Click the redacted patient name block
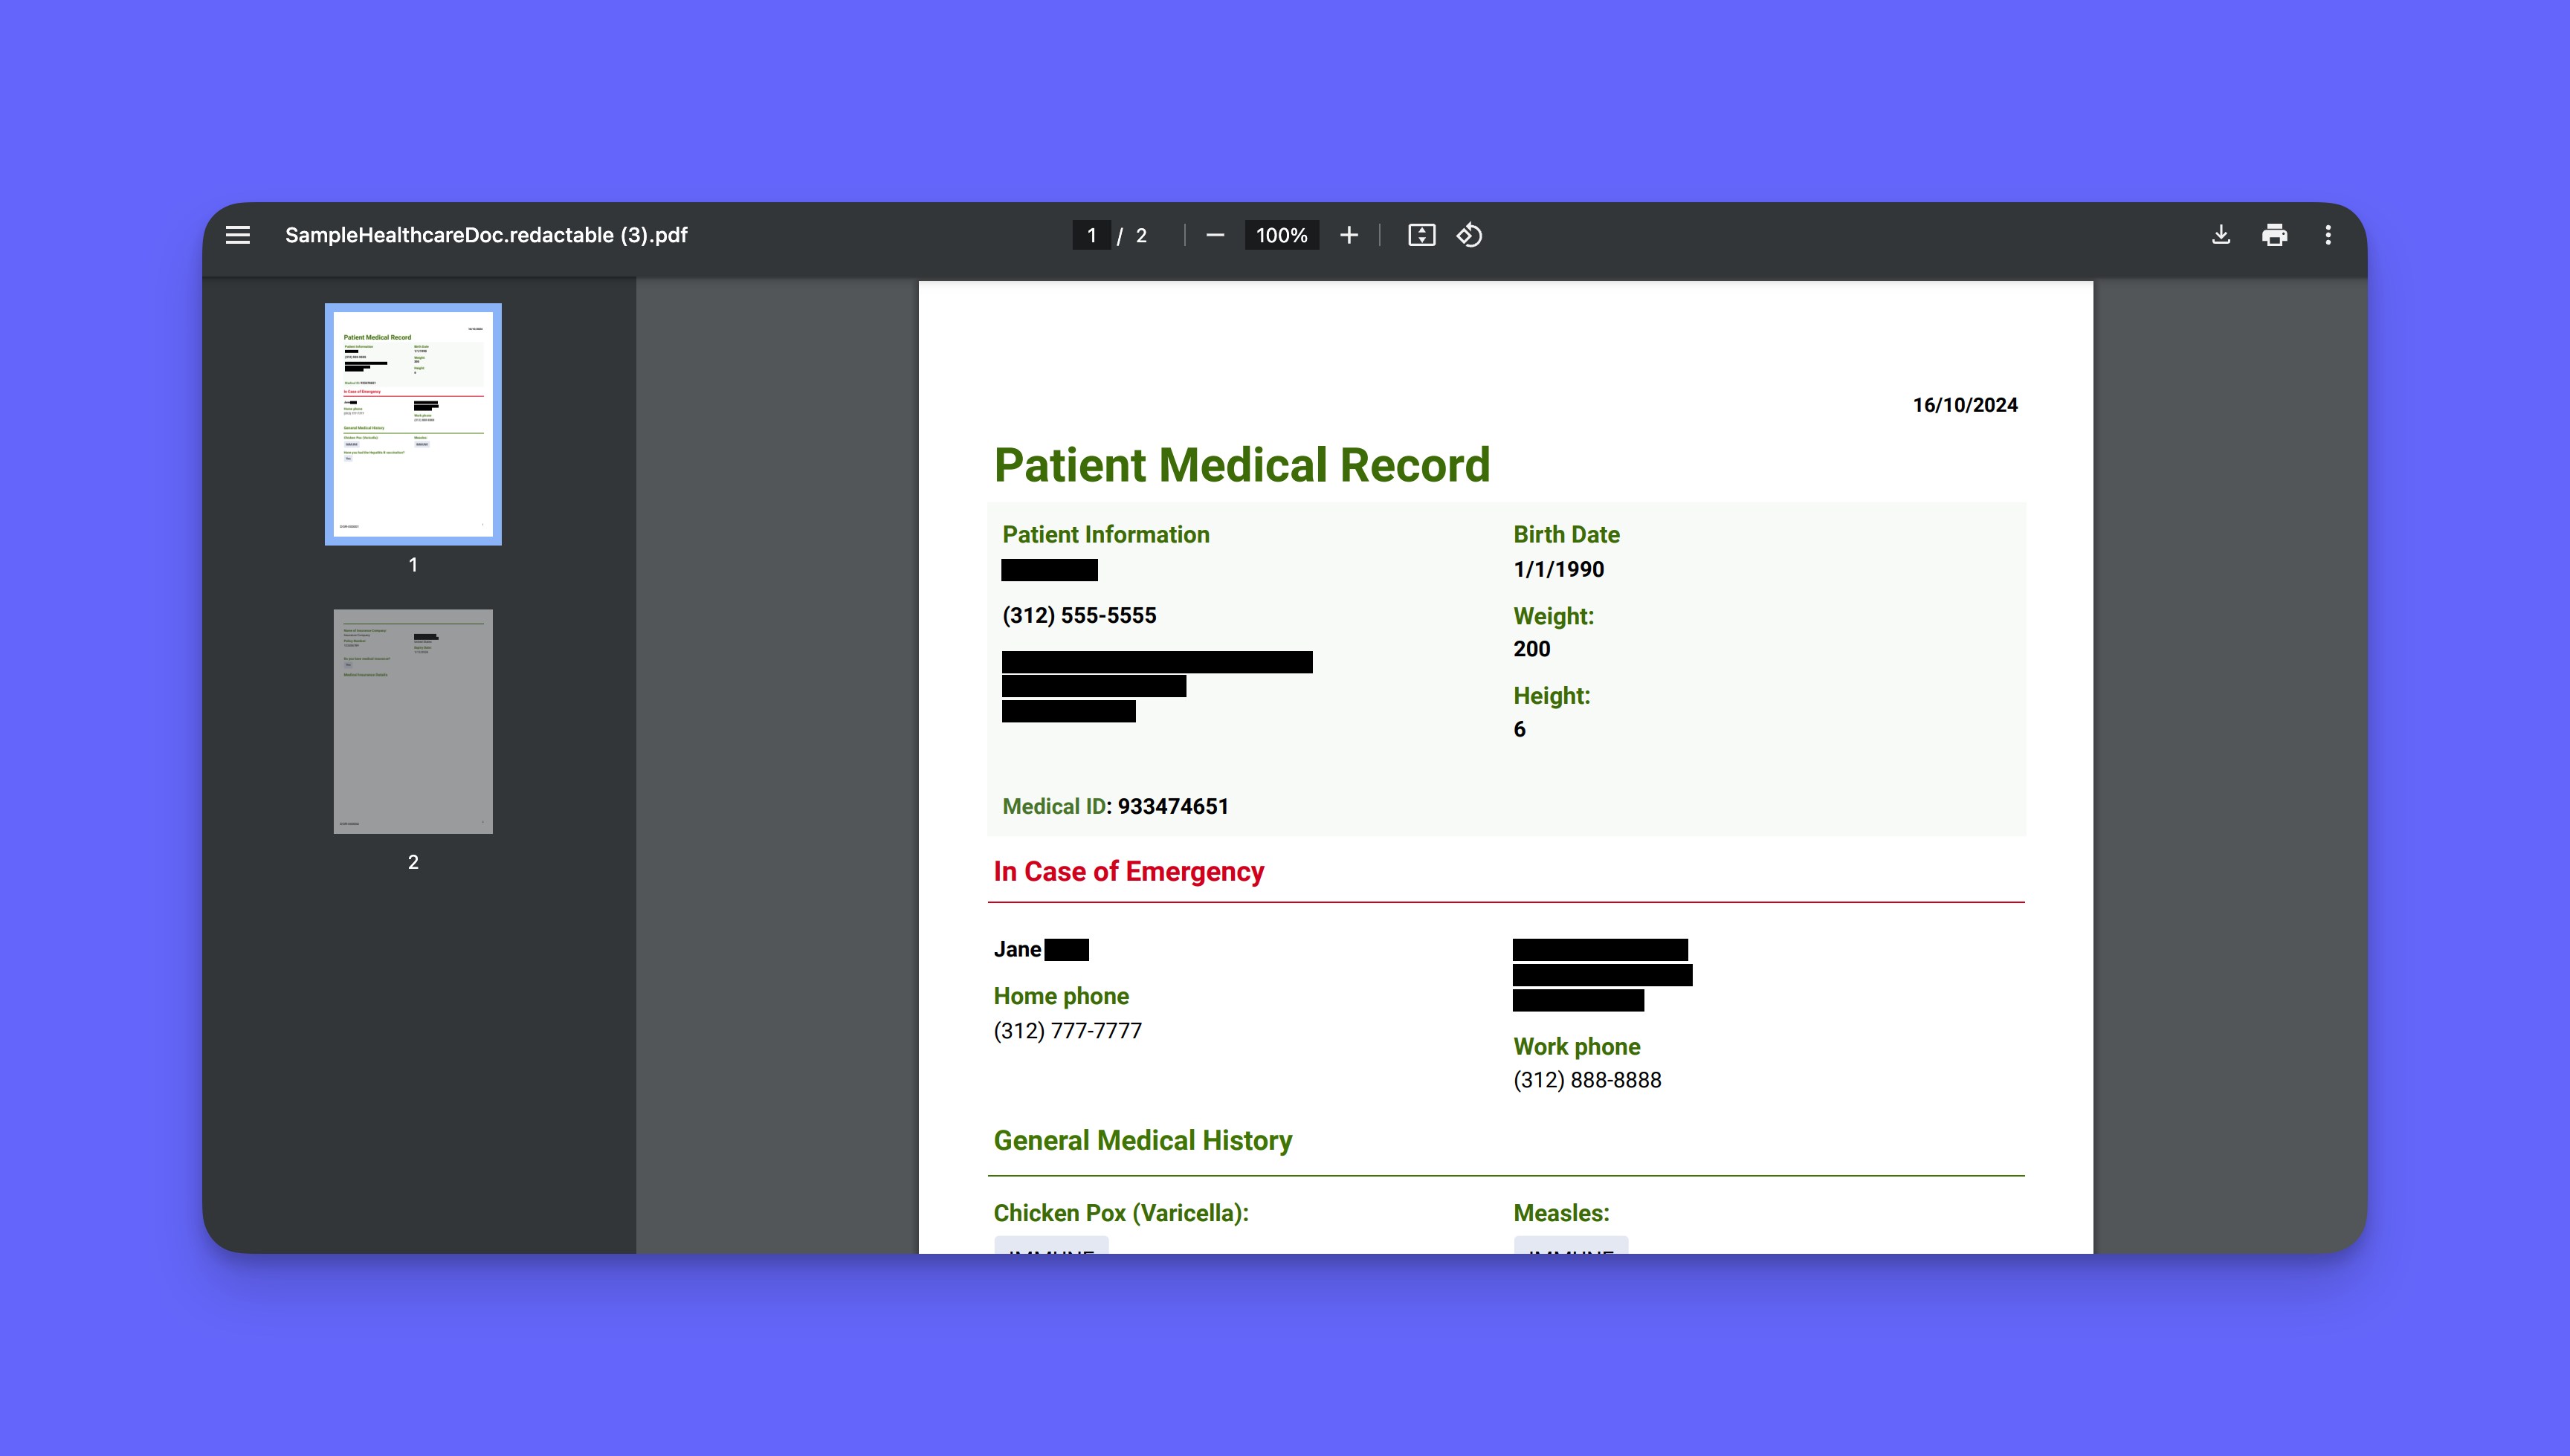 (1049, 570)
